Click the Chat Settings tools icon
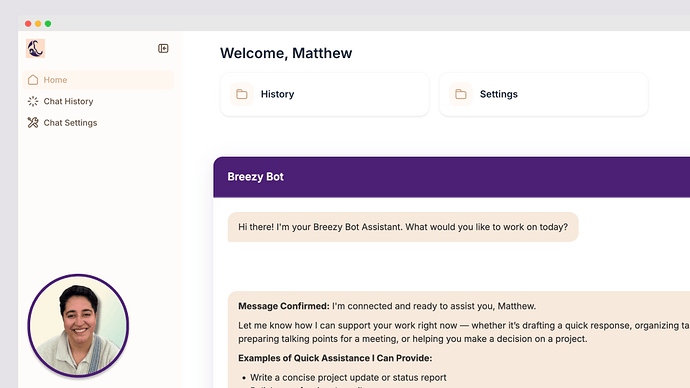Viewport: 690px width, 388px height. (x=33, y=123)
